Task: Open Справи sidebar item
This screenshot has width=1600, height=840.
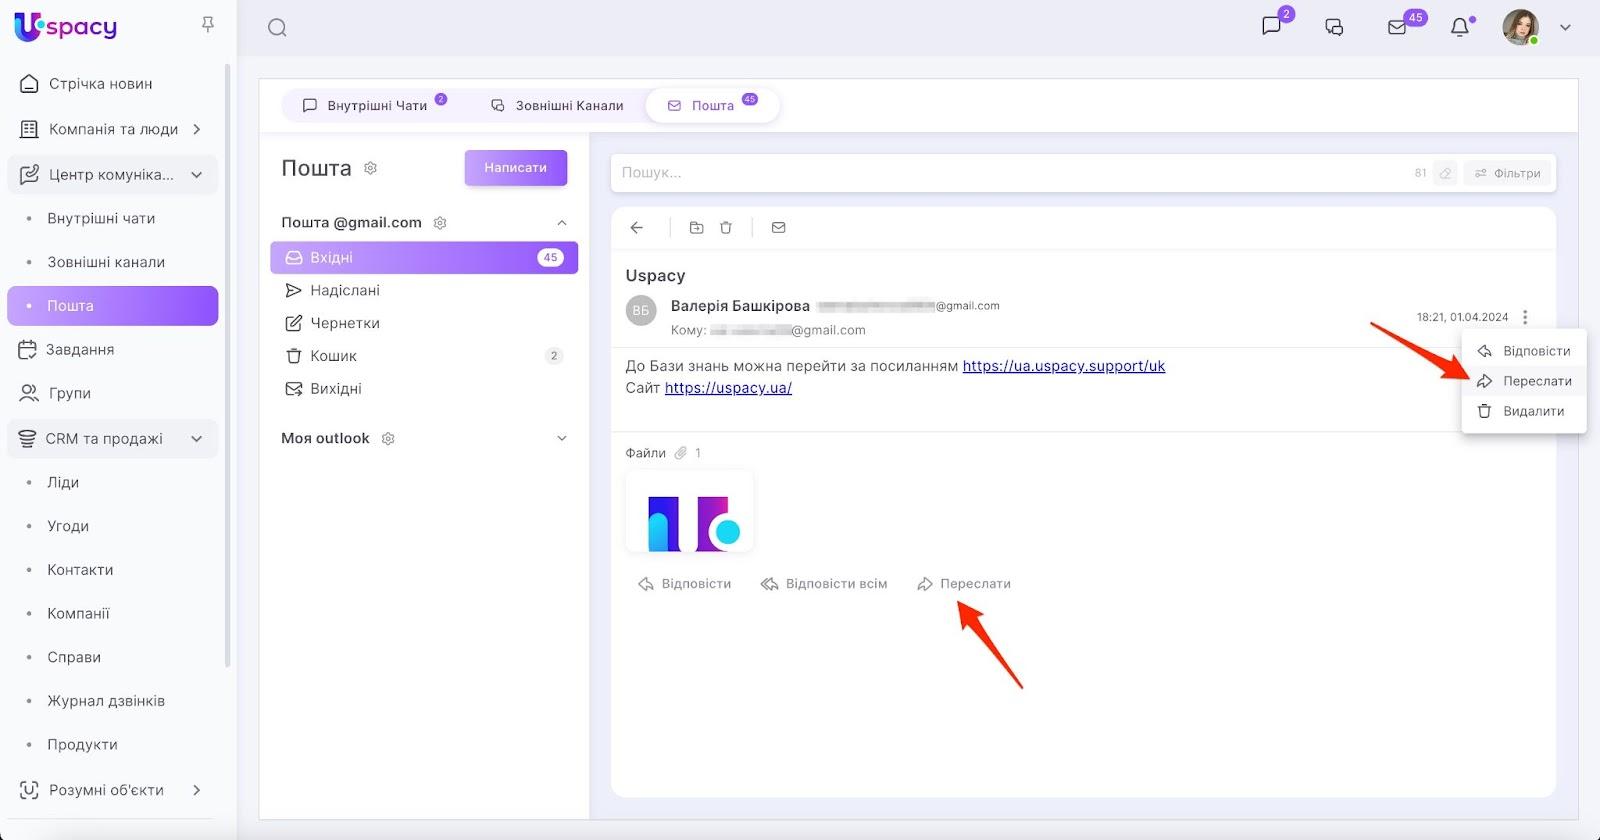Action: click(74, 657)
